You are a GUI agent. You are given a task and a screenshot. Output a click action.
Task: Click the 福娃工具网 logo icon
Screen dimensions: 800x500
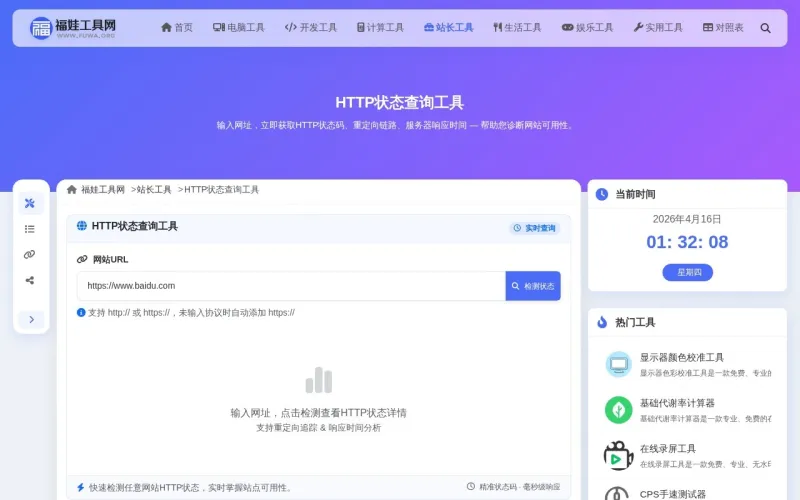click(41, 28)
